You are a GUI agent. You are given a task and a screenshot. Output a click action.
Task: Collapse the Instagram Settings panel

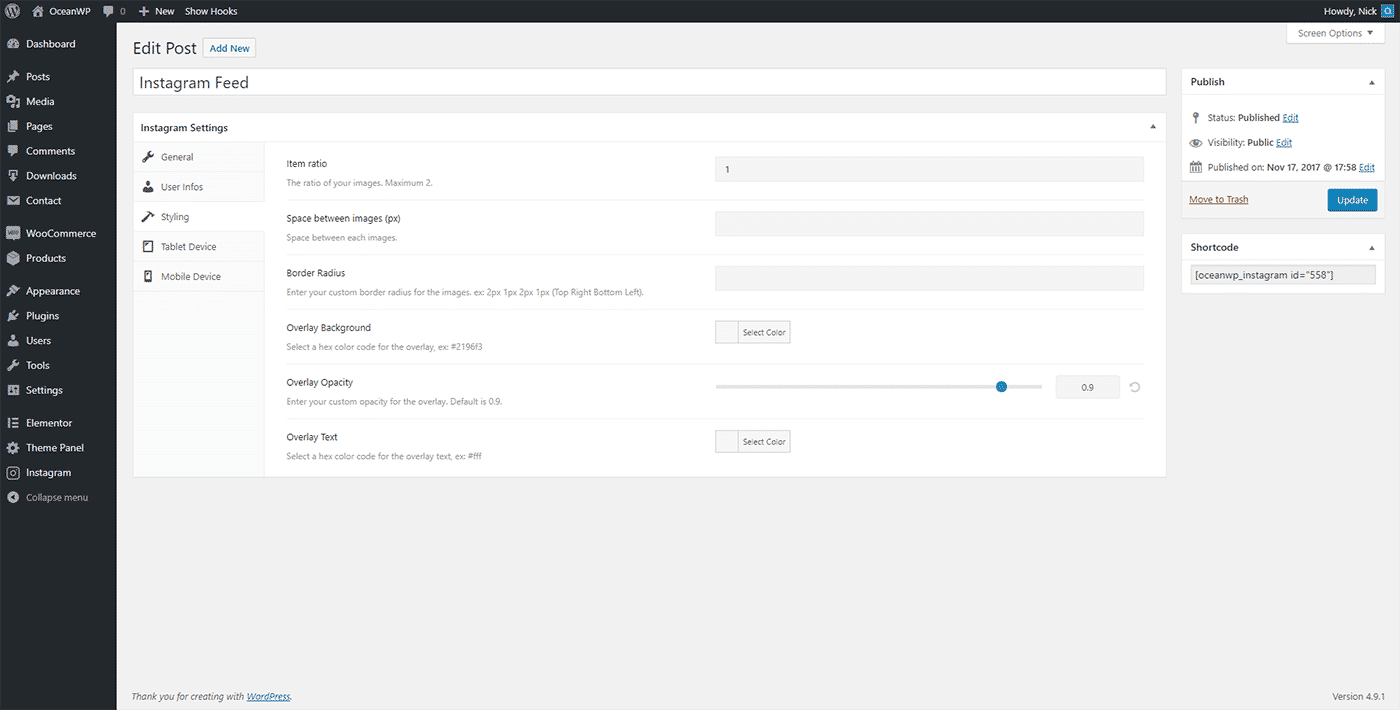point(1153,127)
